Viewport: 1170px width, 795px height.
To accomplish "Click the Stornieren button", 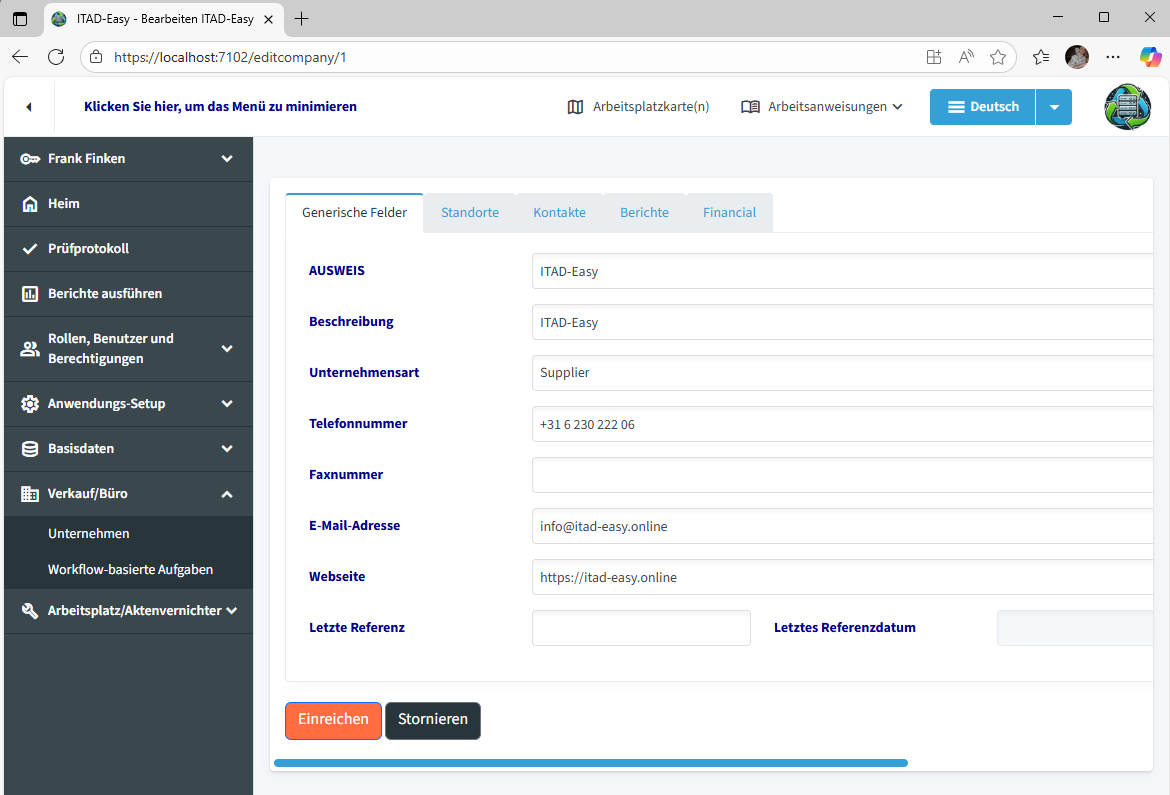I will (x=433, y=720).
